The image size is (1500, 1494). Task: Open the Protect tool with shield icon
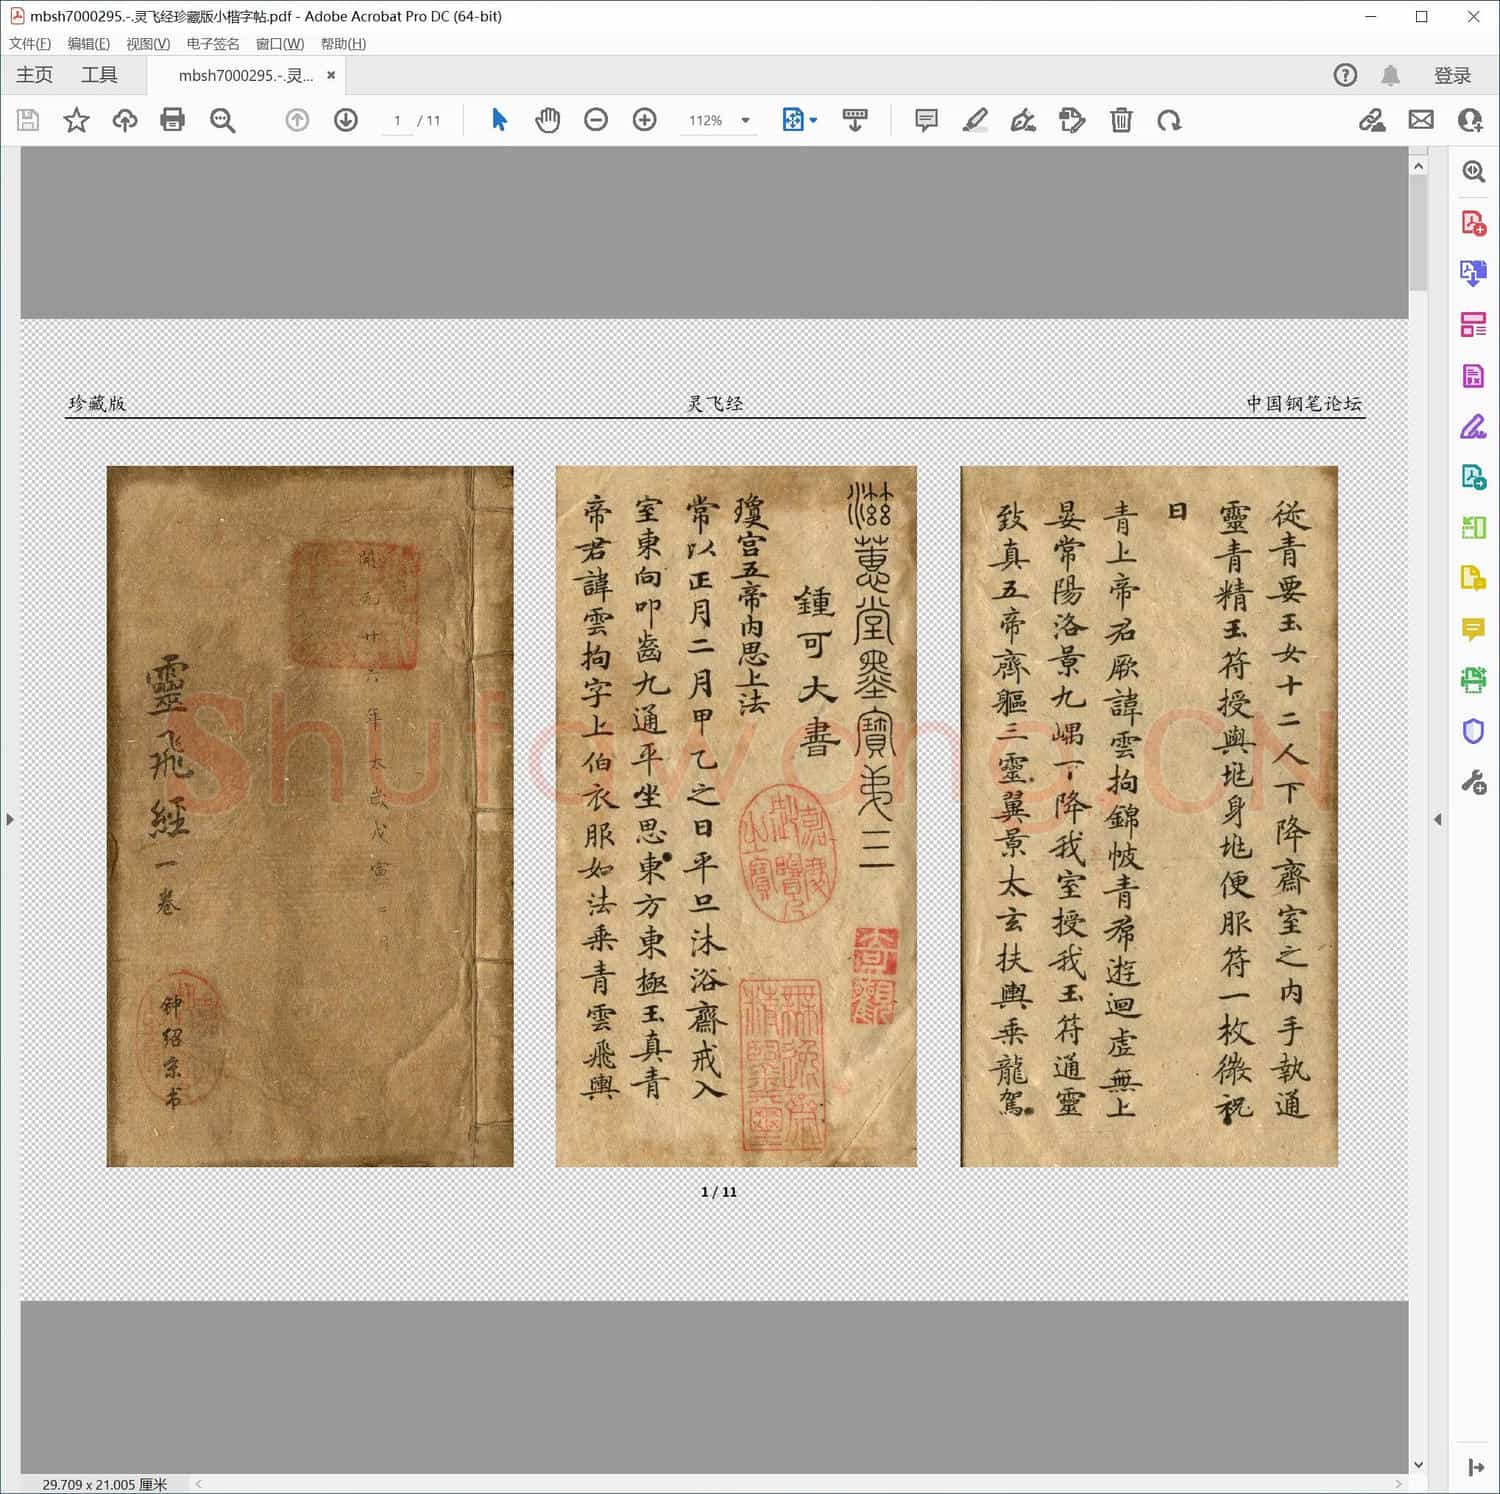click(1473, 731)
